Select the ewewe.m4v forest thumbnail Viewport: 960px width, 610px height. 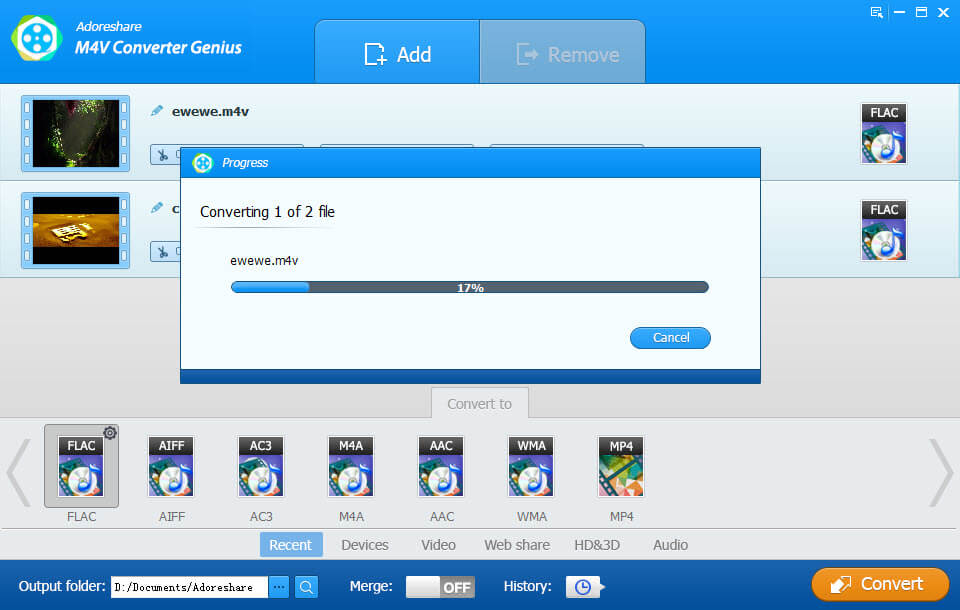point(75,134)
